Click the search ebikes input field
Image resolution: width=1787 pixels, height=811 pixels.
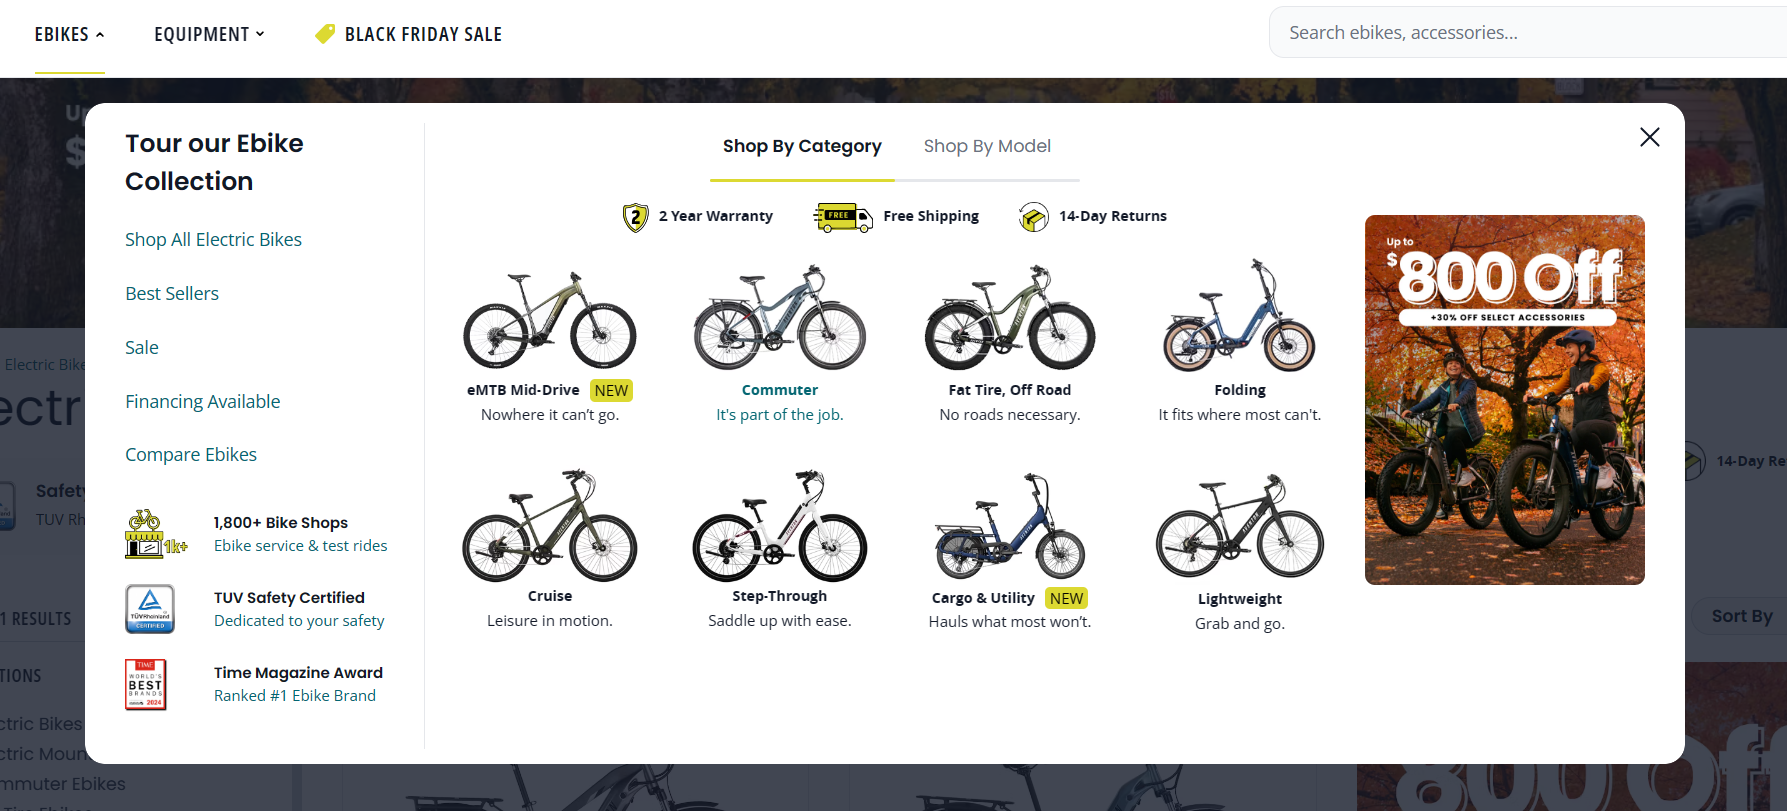click(x=1520, y=33)
